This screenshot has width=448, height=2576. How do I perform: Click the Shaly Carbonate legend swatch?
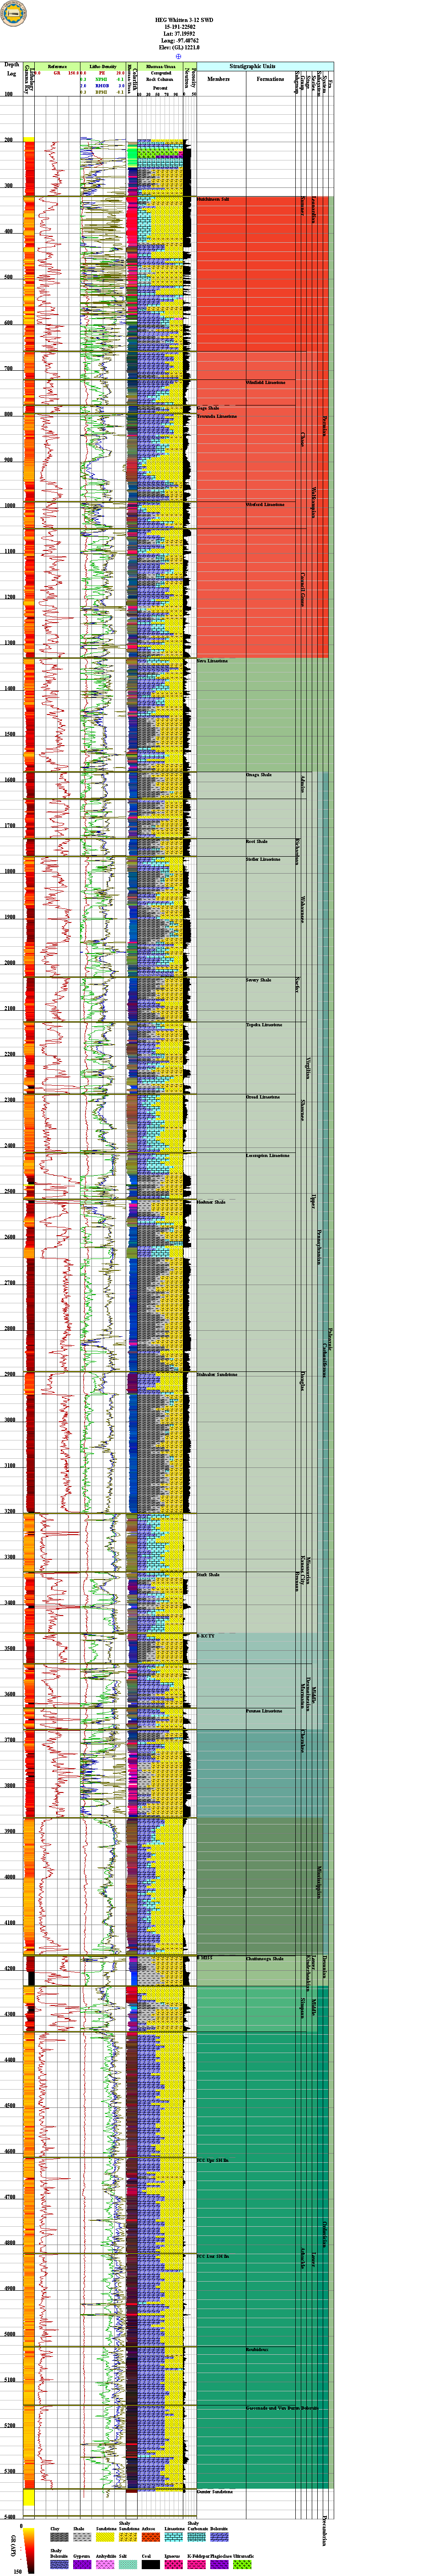coord(198,2536)
